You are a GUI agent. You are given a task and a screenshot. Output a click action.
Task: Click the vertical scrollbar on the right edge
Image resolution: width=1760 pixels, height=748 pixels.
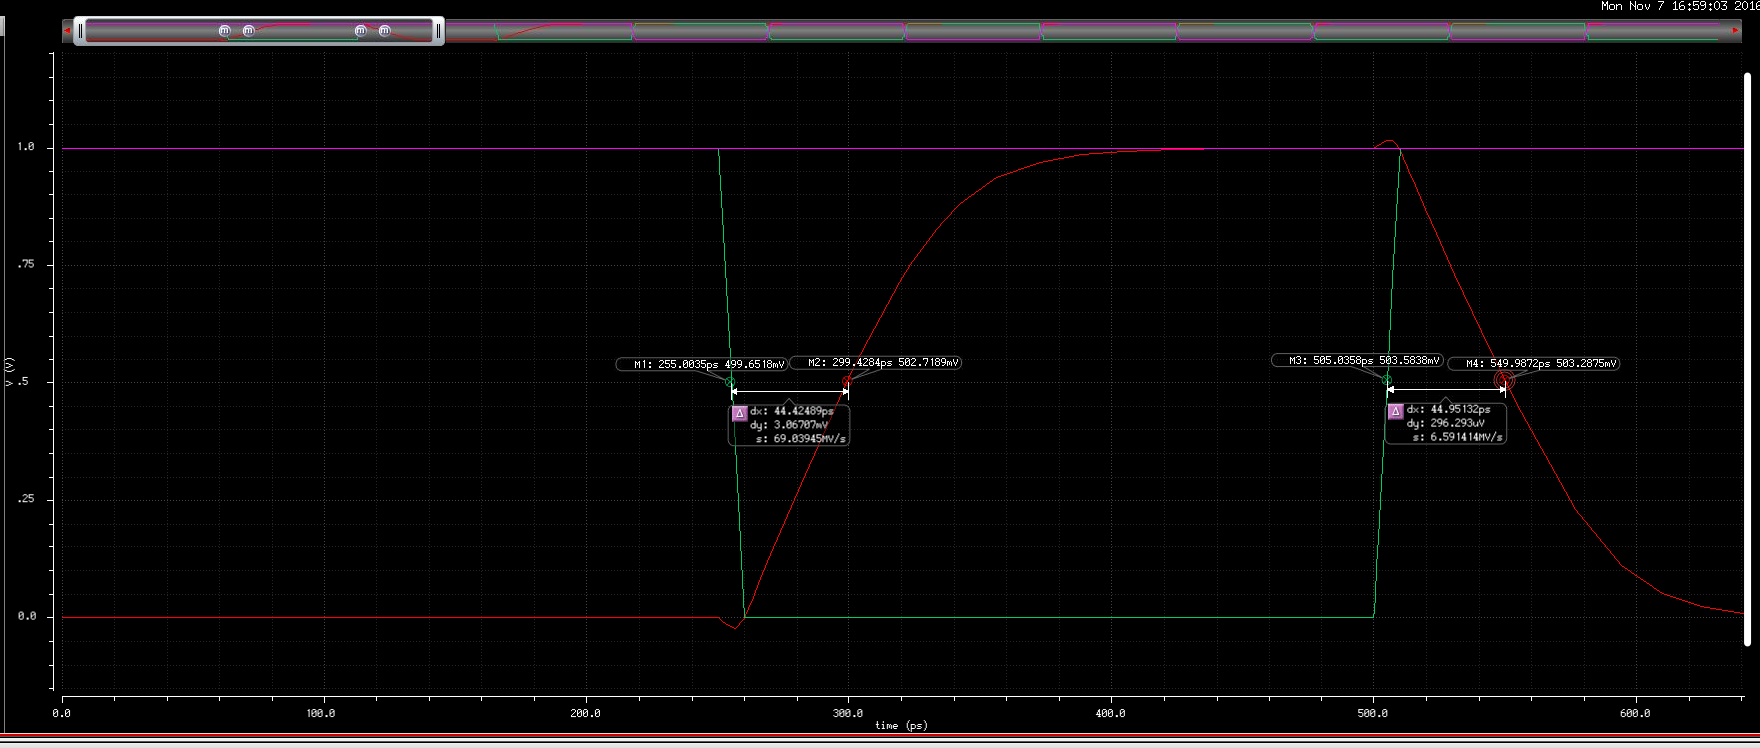[1748, 358]
